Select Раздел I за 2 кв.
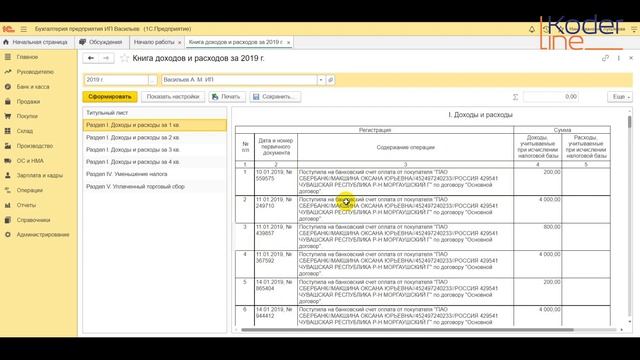The image size is (640, 360). coord(155,138)
